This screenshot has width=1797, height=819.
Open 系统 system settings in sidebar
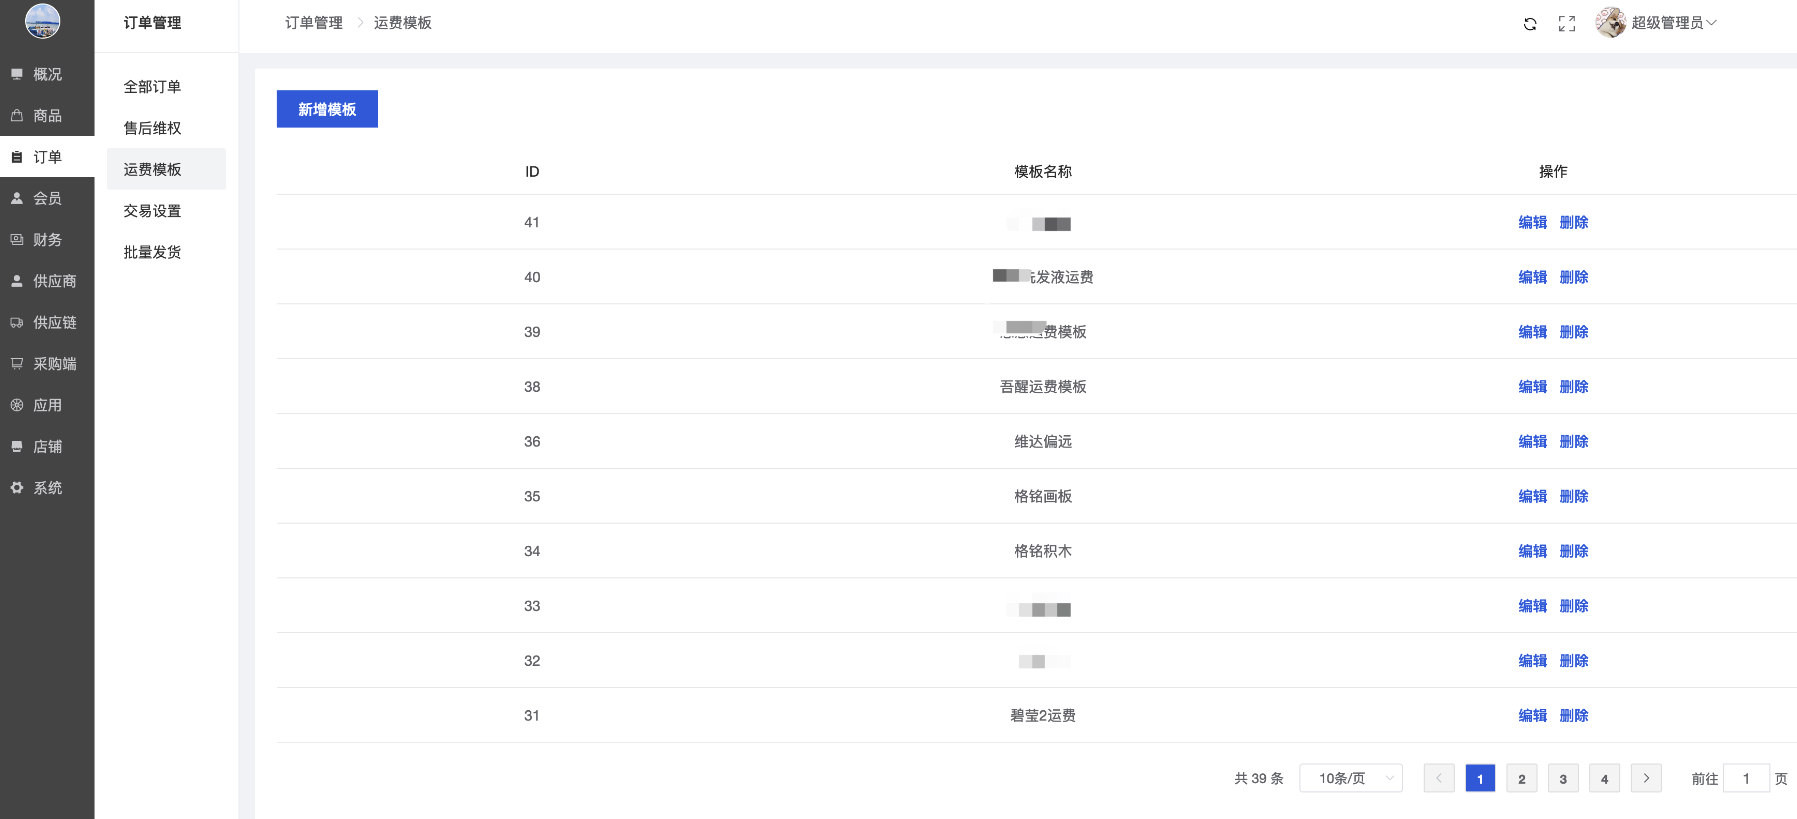click(x=46, y=488)
